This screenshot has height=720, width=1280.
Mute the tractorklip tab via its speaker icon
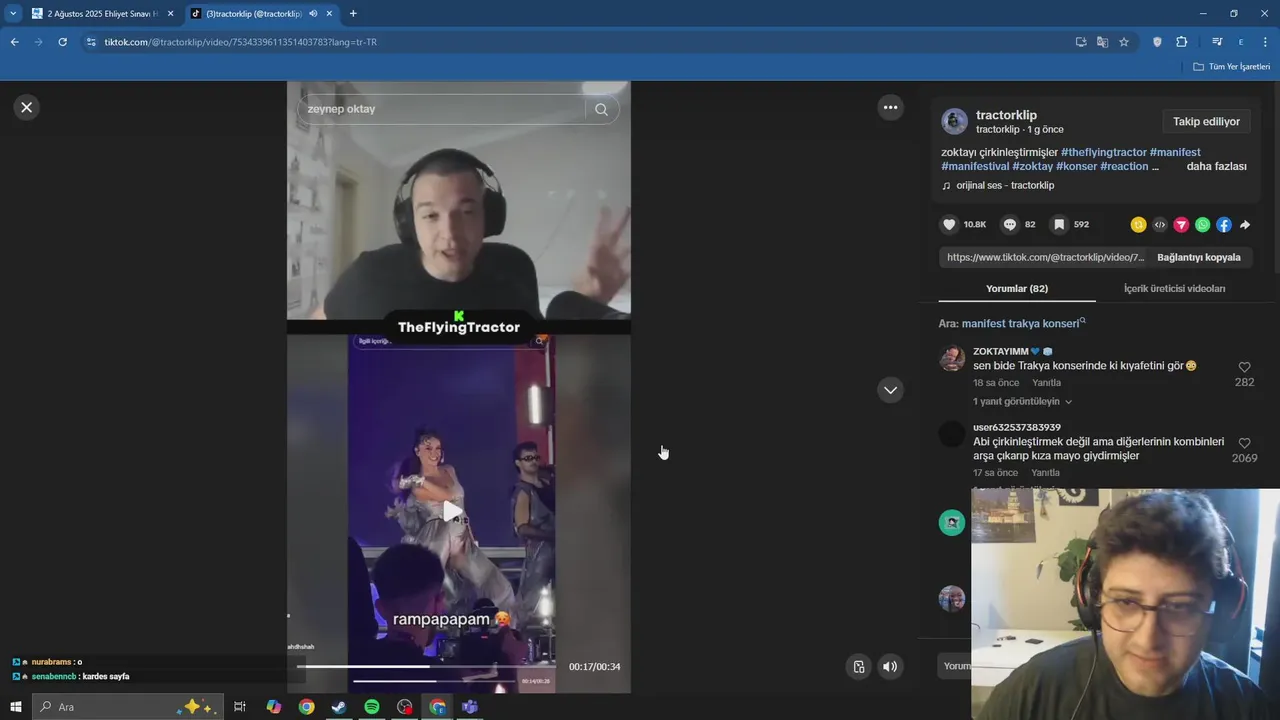[313, 14]
